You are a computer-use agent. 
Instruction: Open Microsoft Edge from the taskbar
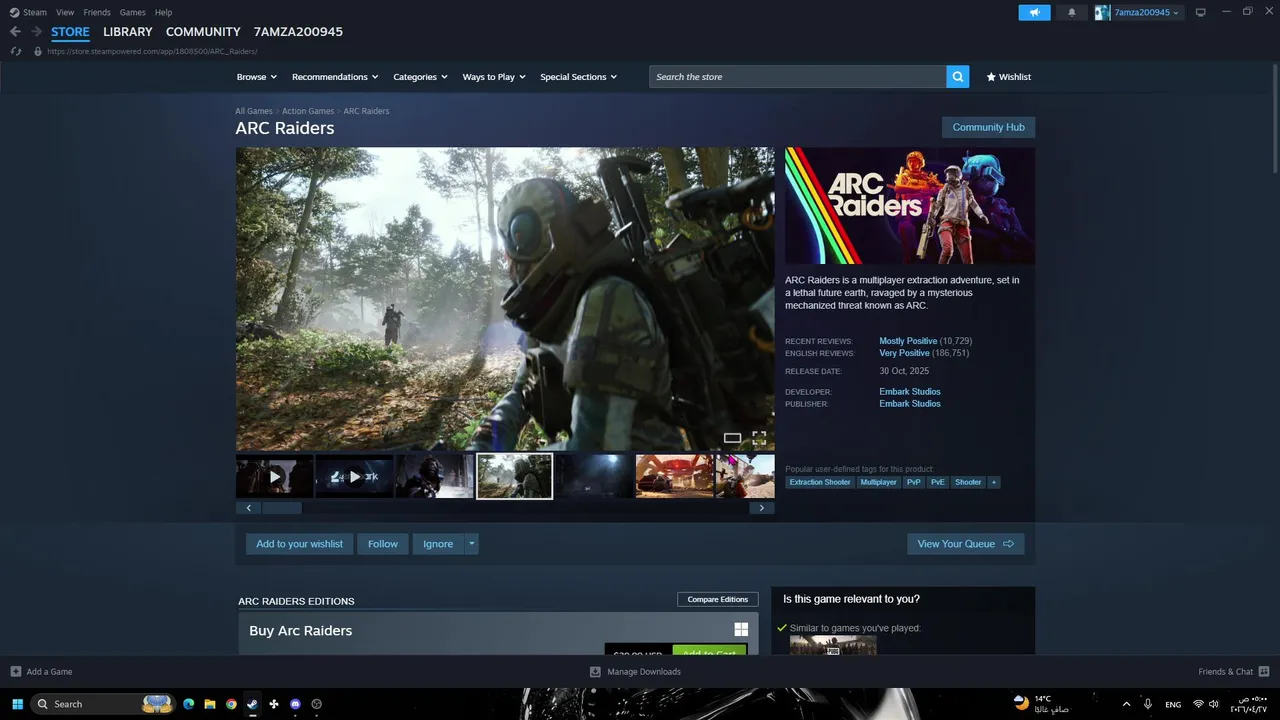tap(188, 704)
